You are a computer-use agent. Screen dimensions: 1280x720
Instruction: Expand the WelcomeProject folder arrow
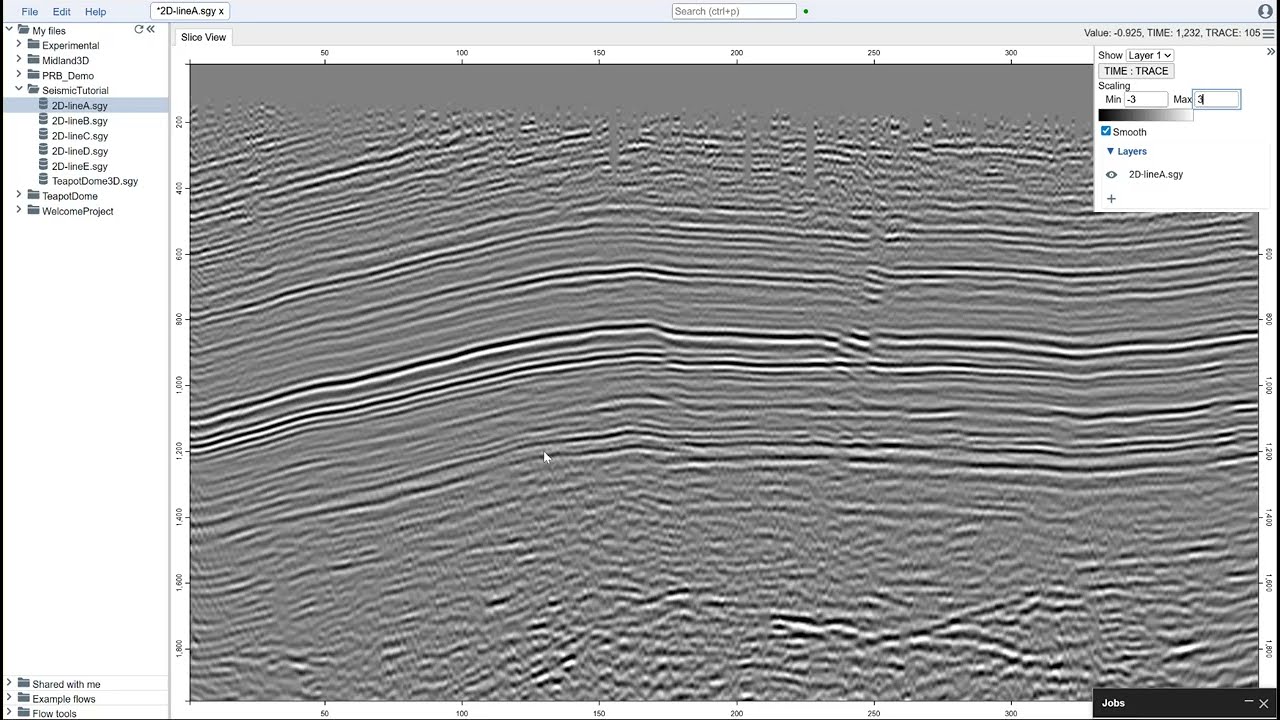click(x=19, y=211)
